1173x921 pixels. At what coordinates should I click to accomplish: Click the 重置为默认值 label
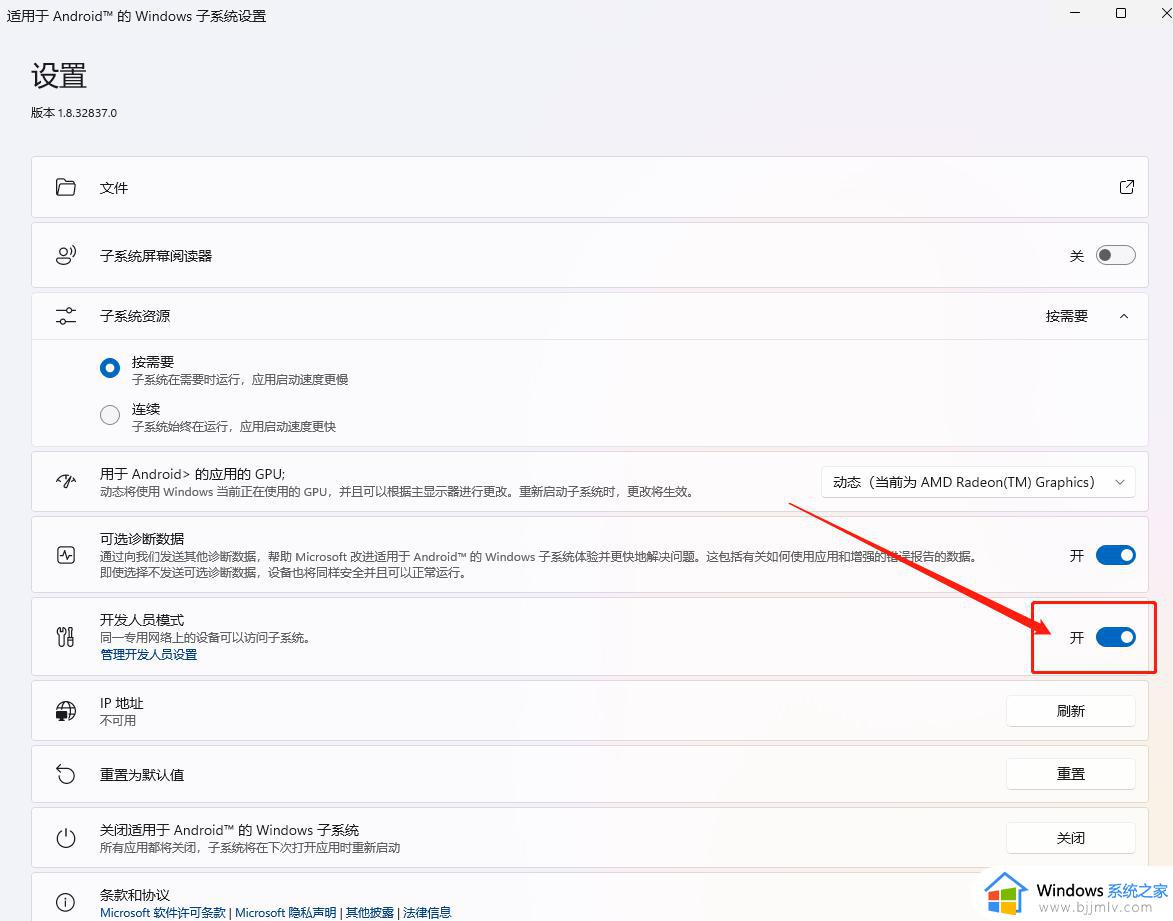142,775
